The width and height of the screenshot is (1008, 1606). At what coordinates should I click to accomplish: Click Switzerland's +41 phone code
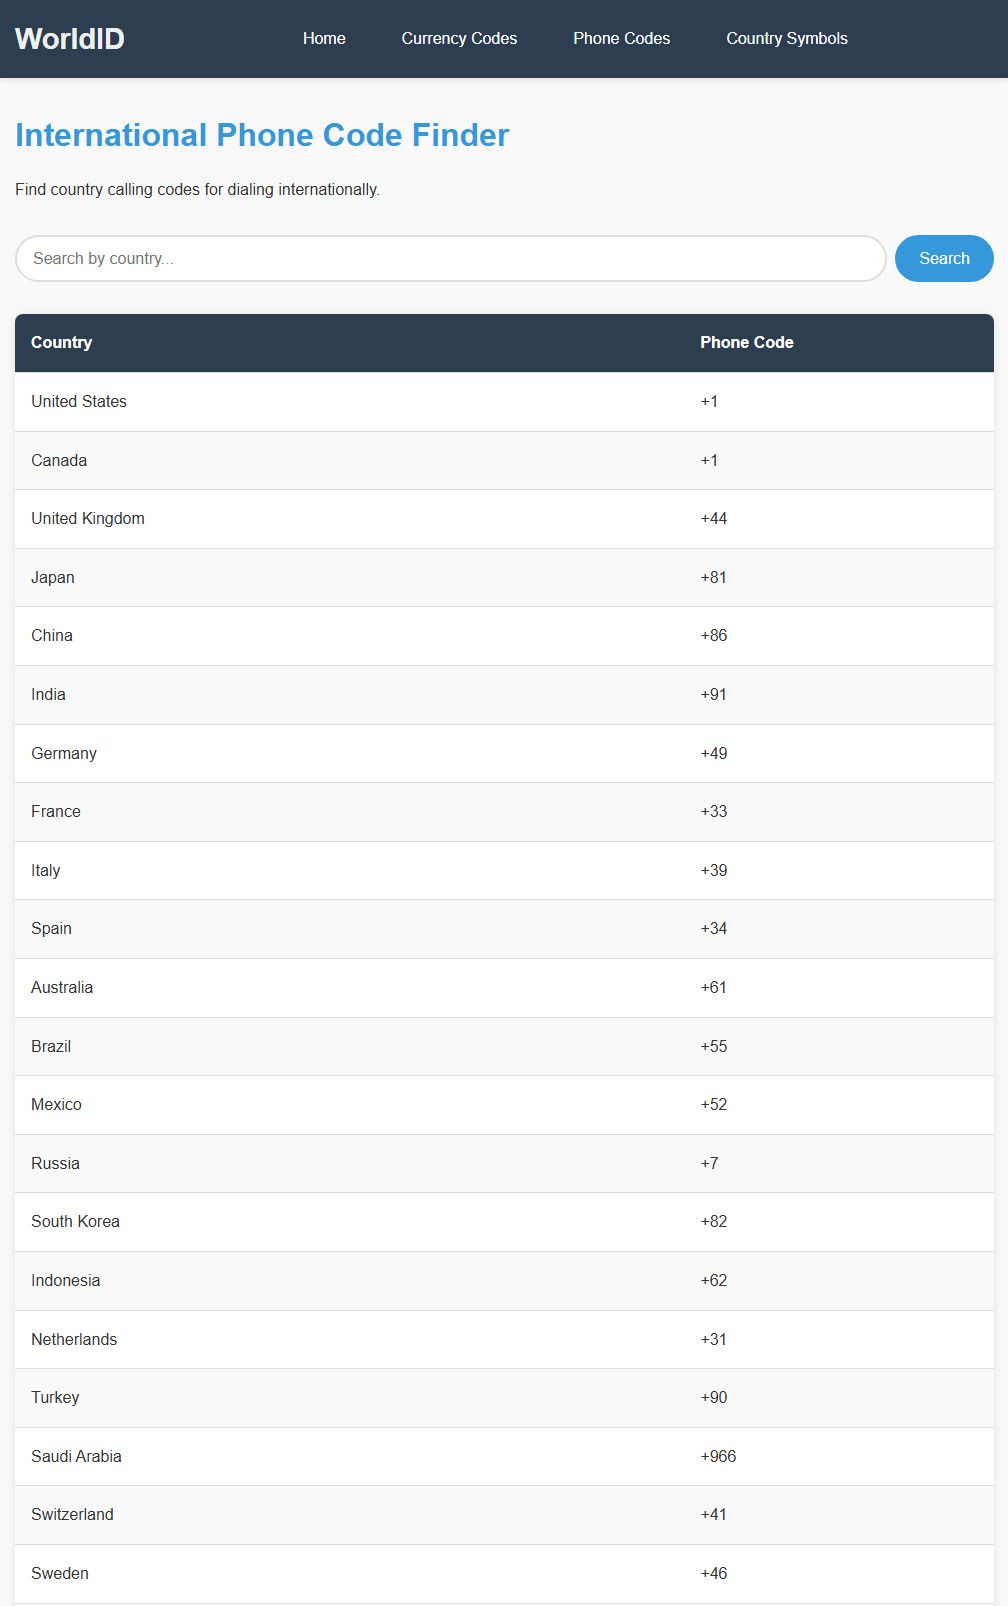click(714, 1515)
